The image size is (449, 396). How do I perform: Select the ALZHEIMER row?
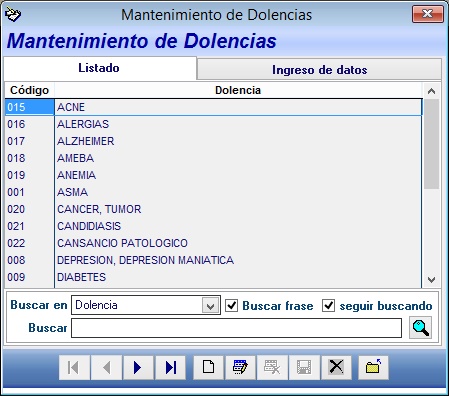pyautogui.click(x=213, y=141)
